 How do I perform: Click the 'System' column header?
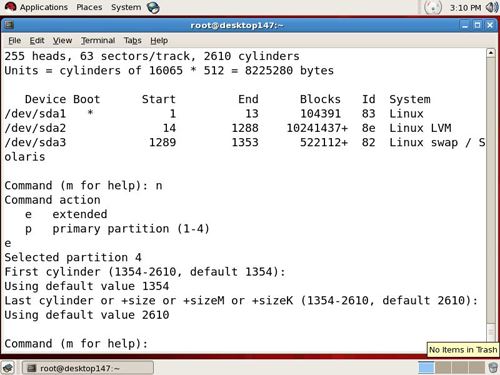pos(410,99)
